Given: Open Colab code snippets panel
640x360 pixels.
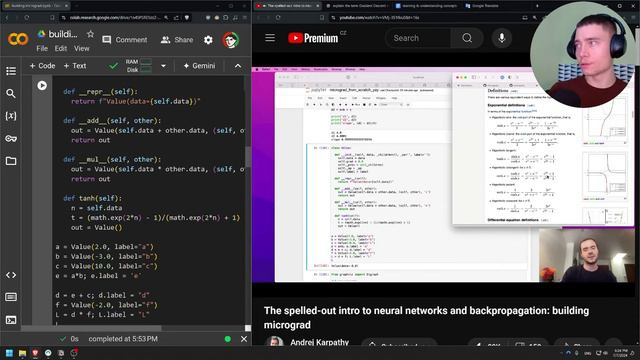Looking at the screenshot, I should point(11,275).
